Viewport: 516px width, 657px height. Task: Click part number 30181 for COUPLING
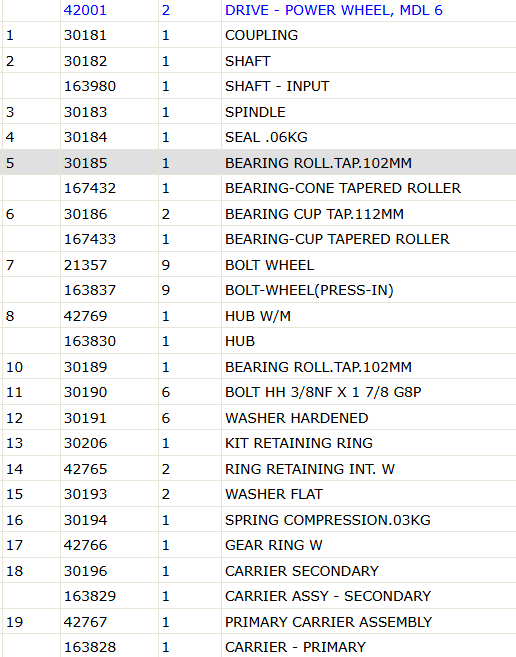(x=85, y=35)
